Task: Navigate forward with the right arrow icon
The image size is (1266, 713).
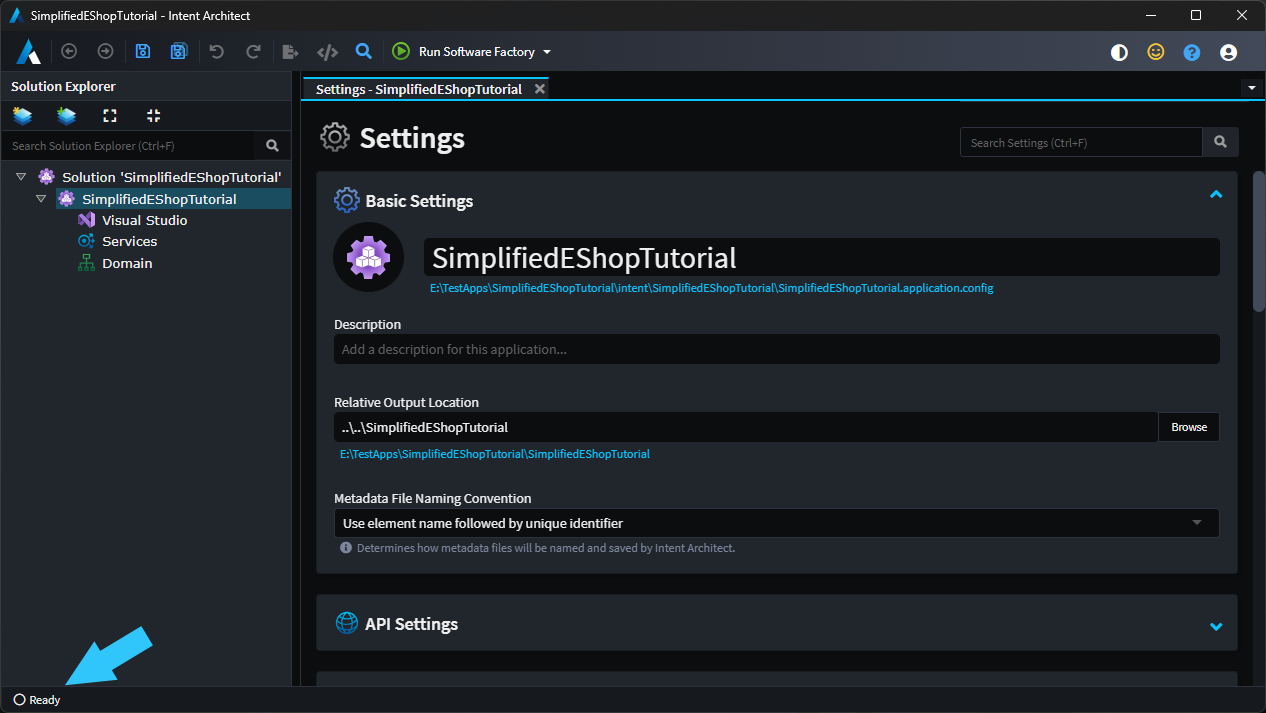Action: click(105, 51)
